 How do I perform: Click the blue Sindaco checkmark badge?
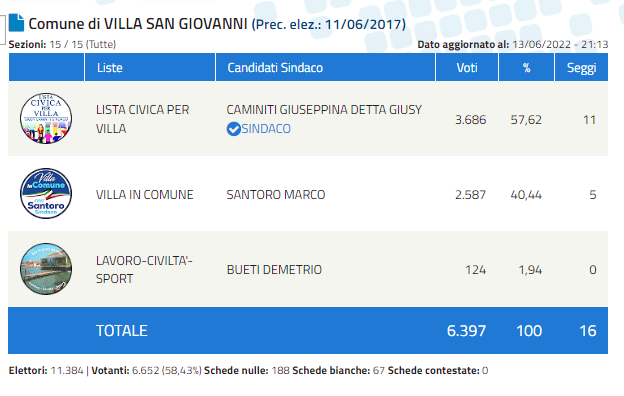234,129
